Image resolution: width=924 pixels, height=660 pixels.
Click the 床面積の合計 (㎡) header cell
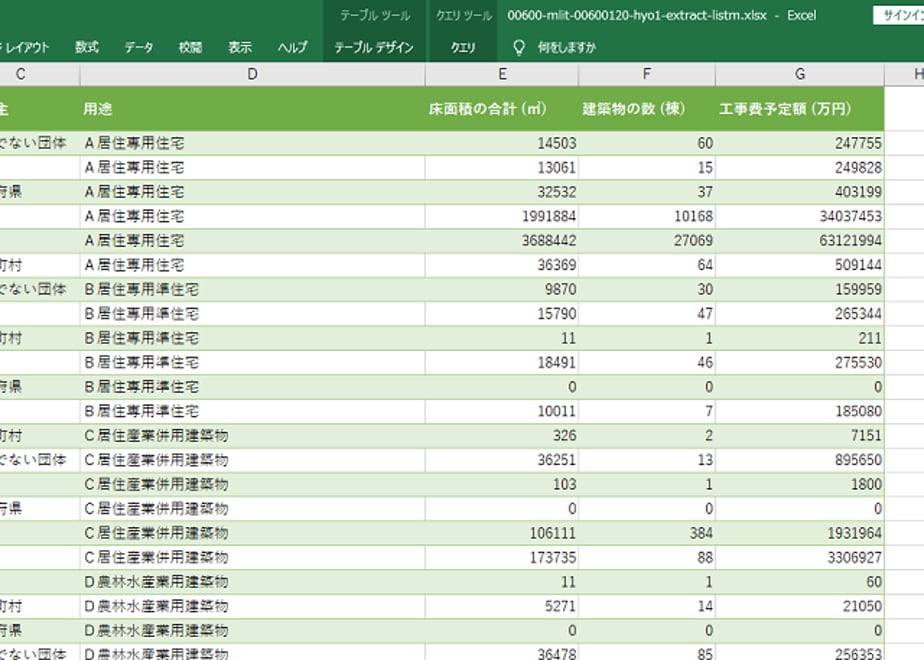click(x=501, y=109)
